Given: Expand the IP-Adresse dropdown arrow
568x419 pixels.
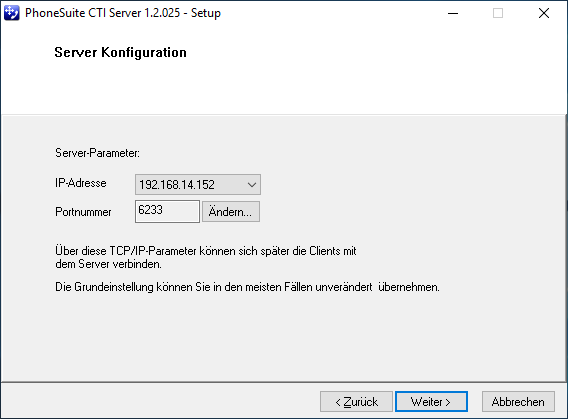Looking at the screenshot, I should [252, 185].
